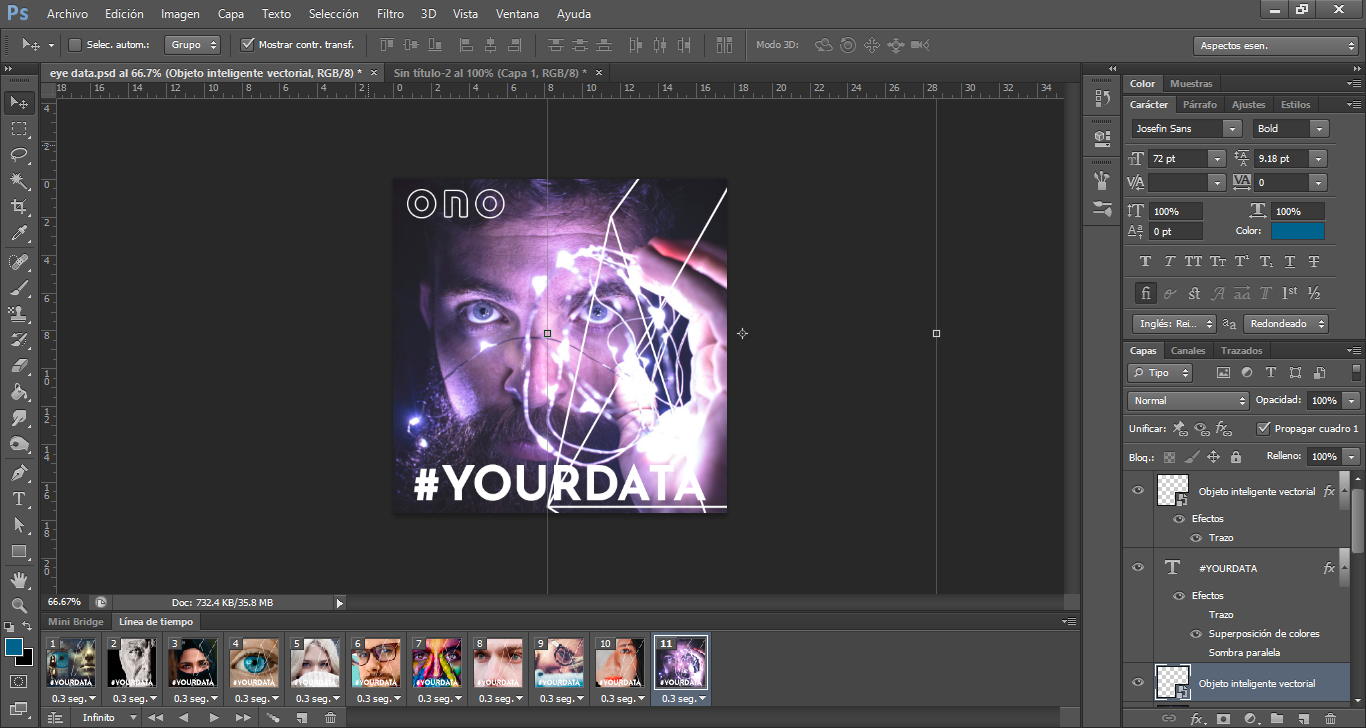This screenshot has height=728, width=1366.
Task: Select the Lasso tool
Action: [x=19, y=154]
